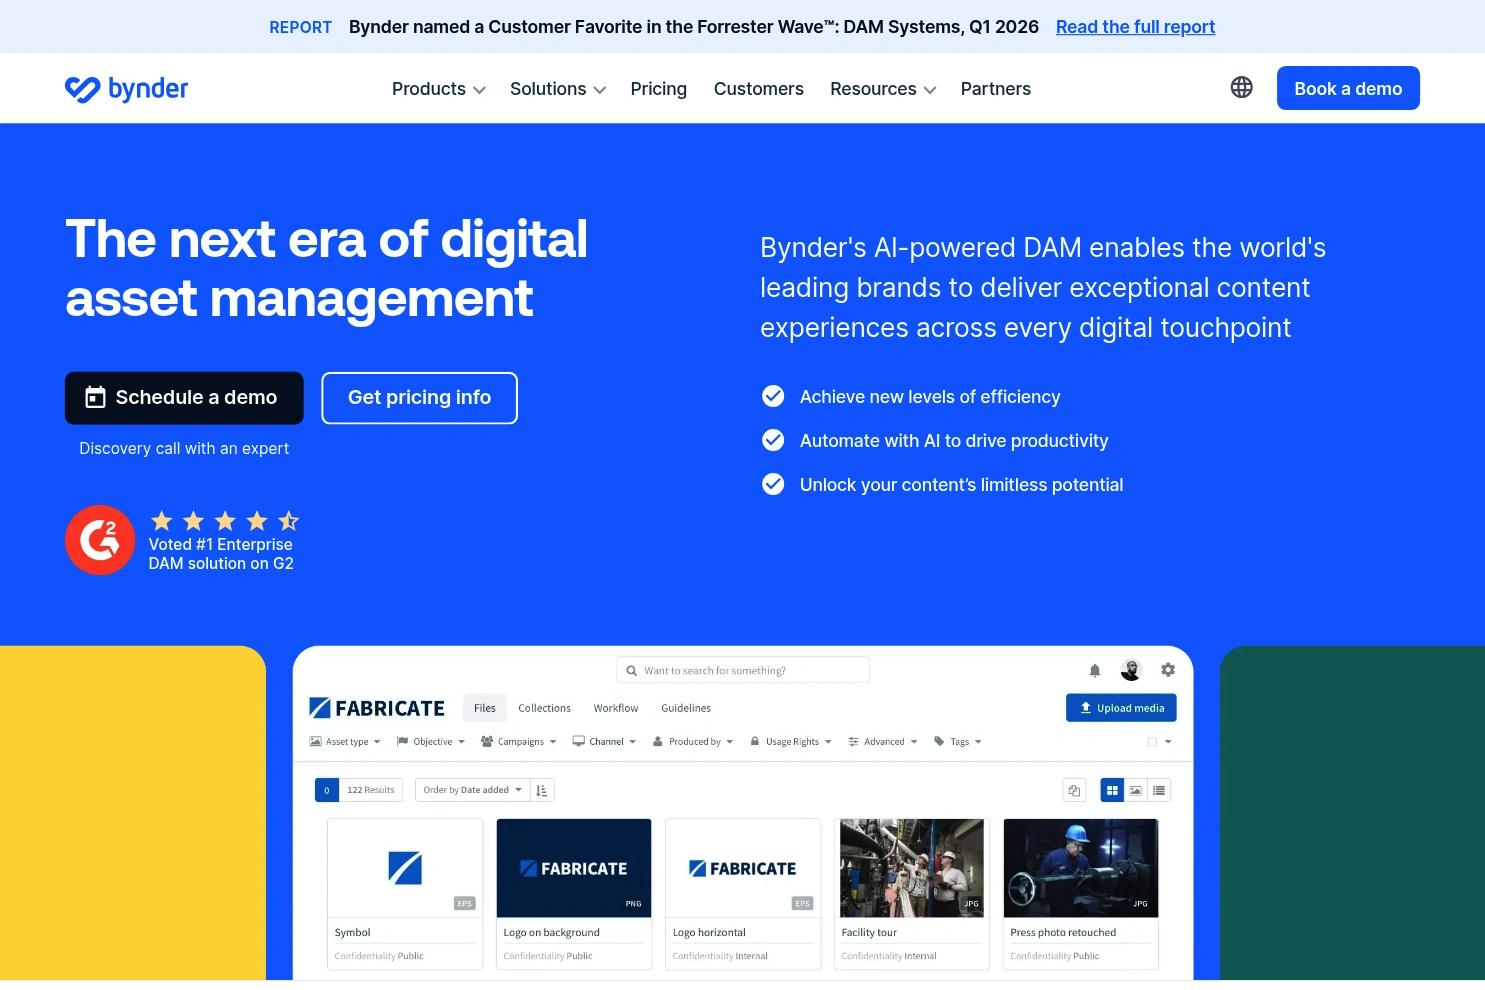Open the Channel filter dropdown
1485x990 pixels.
click(x=605, y=742)
